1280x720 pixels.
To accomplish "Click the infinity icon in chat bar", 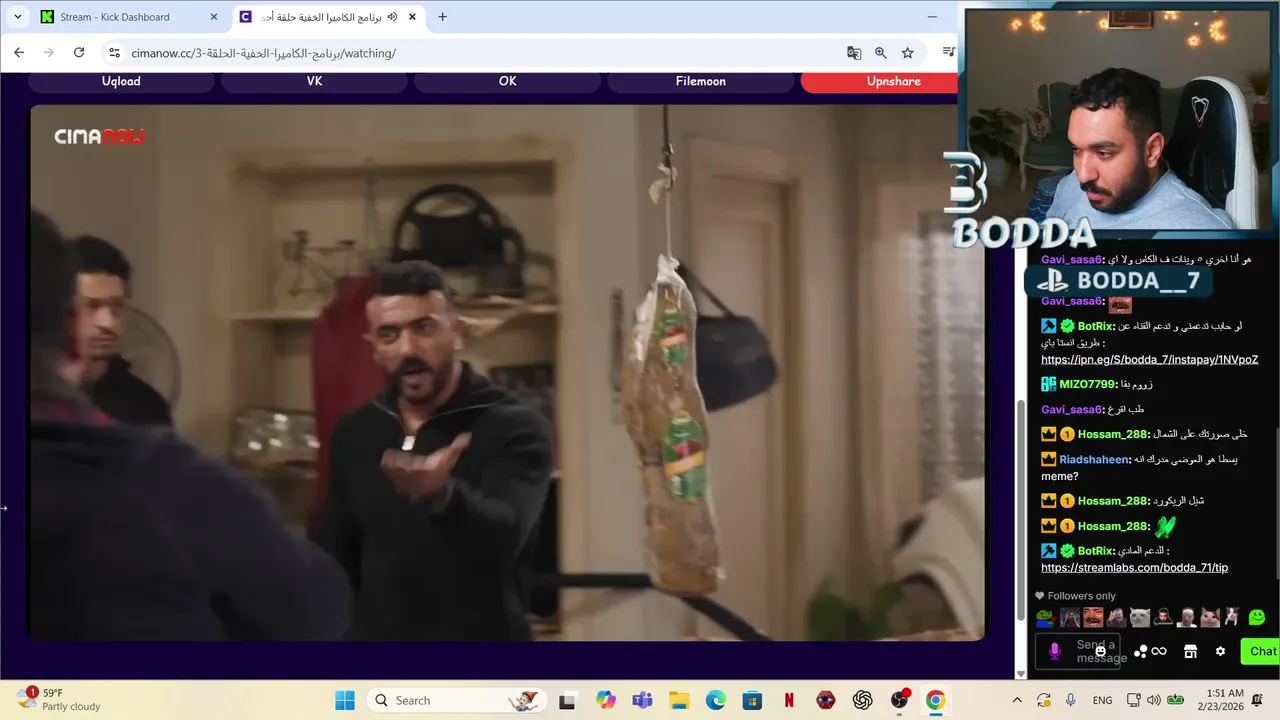I will coord(1159,651).
